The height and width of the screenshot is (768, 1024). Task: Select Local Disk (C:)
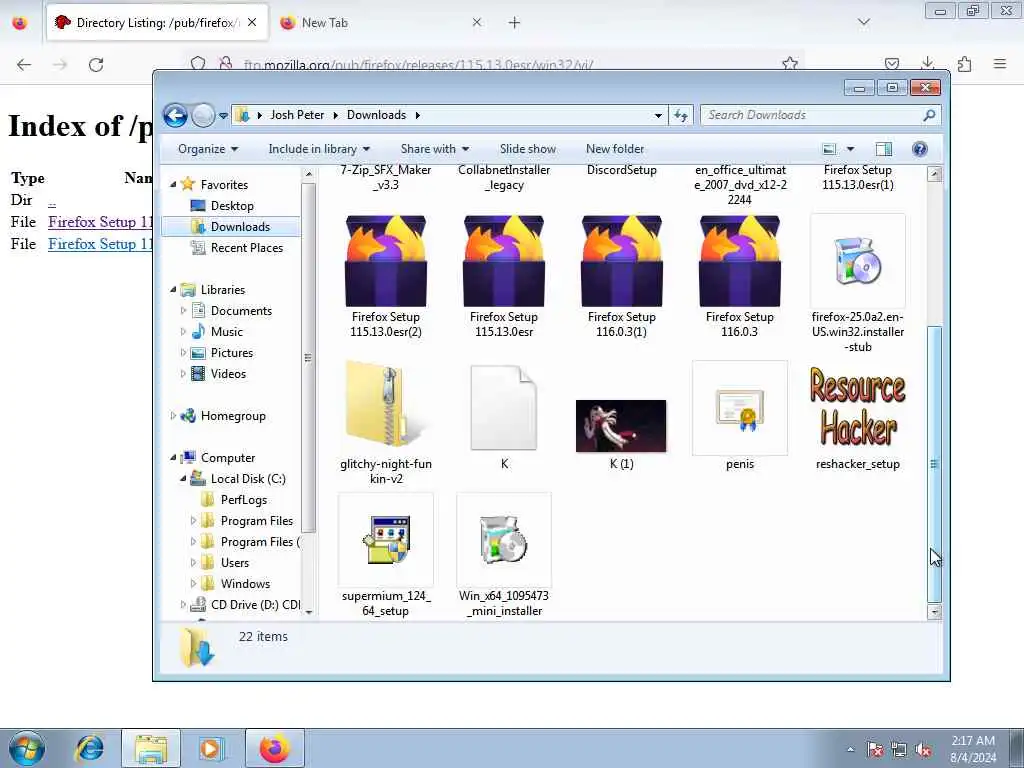(248, 479)
